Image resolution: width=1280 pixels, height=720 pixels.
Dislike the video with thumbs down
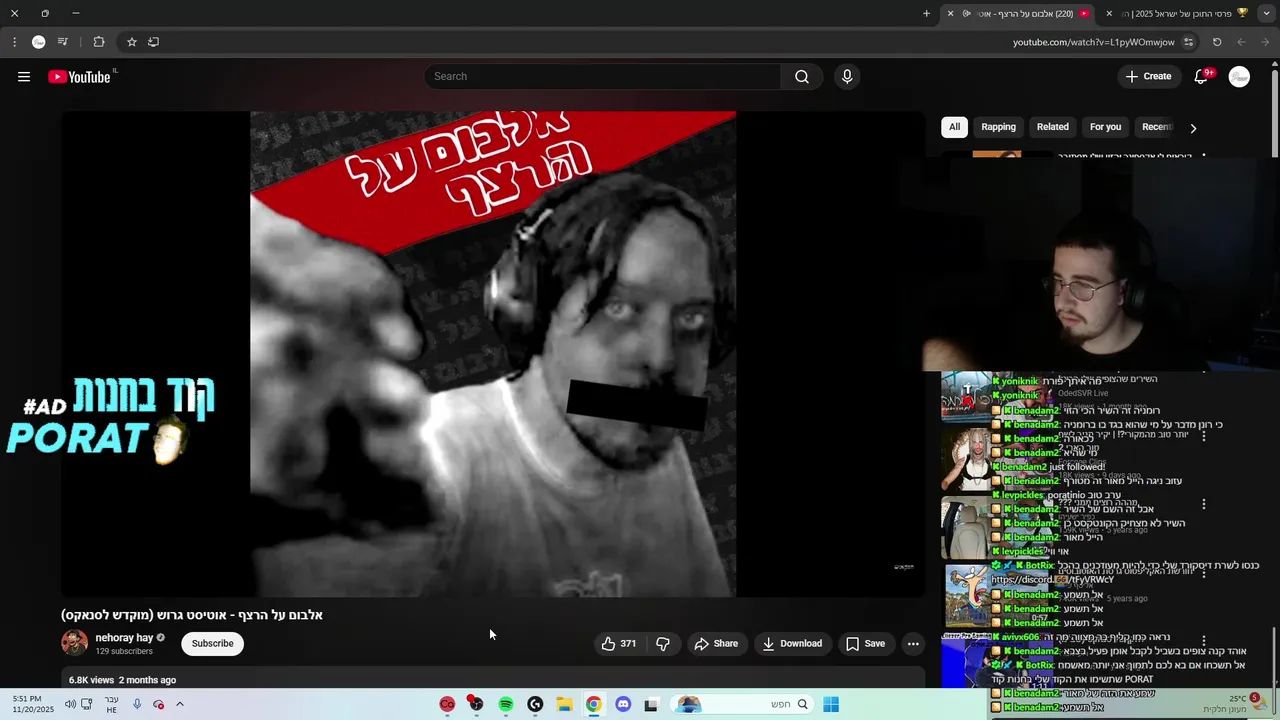click(x=662, y=644)
